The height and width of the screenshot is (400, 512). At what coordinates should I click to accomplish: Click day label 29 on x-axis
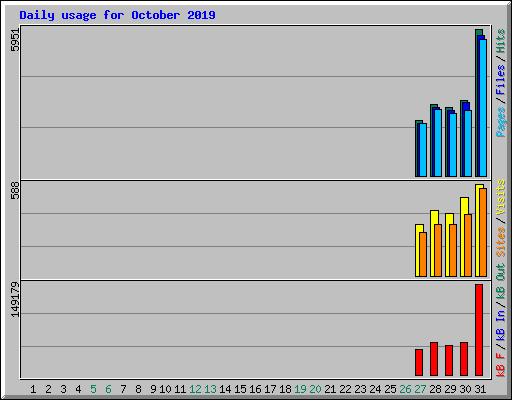[450, 389]
